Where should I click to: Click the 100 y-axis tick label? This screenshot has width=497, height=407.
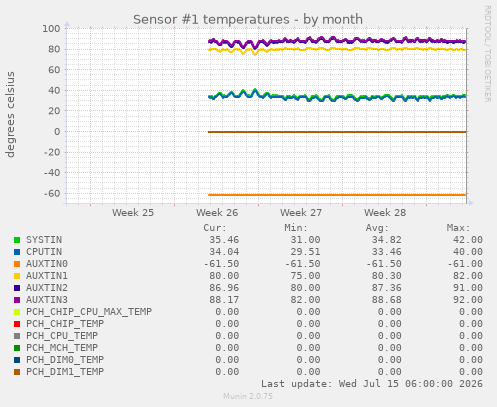click(51, 29)
